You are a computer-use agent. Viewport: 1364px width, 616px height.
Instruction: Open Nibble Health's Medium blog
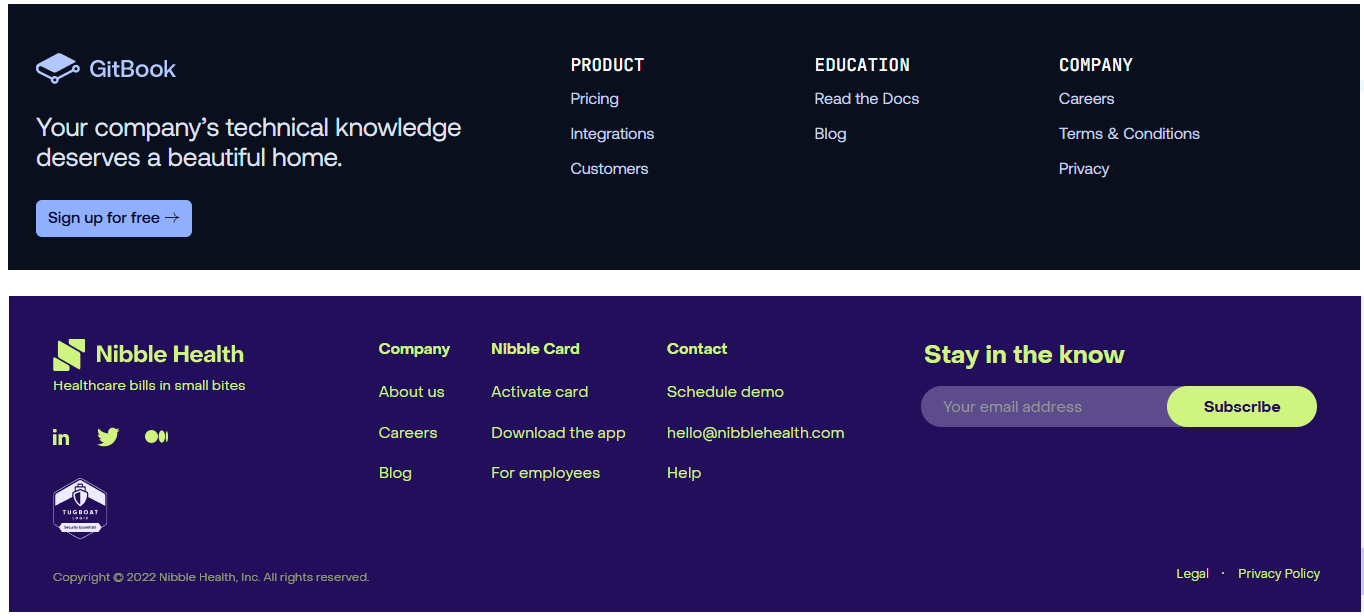(x=156, y=436)
